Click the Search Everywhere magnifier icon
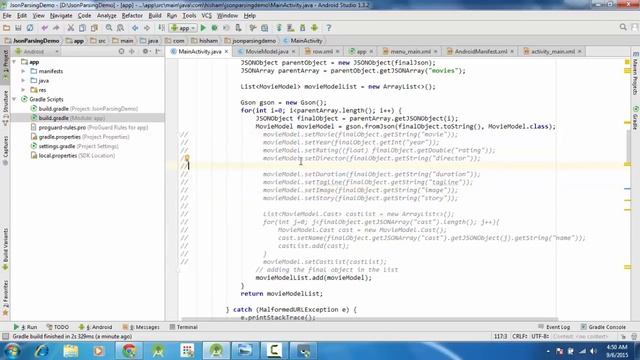640x360 pixels. pos(623,27)
